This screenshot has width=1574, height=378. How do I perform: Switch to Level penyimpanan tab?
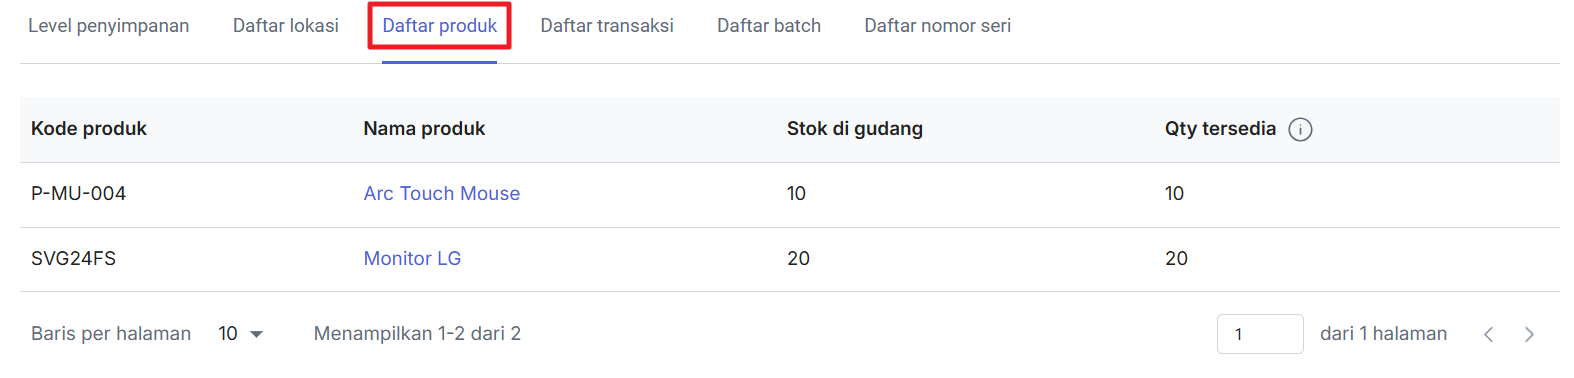(108, 26)
